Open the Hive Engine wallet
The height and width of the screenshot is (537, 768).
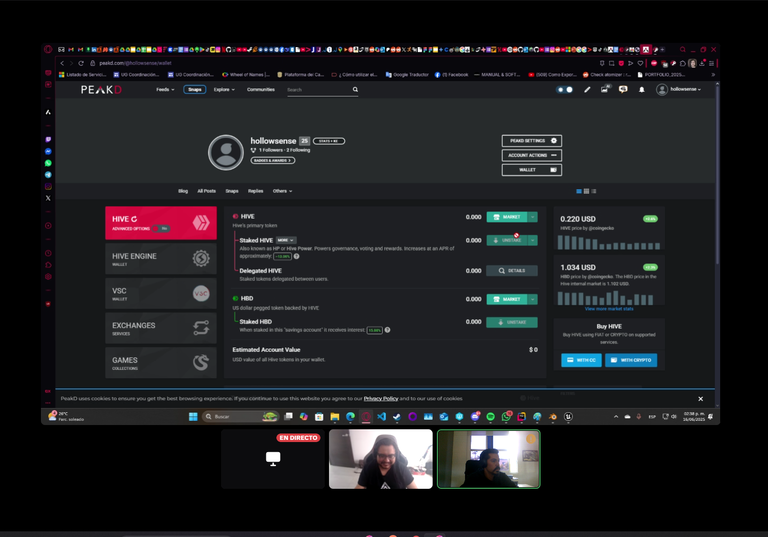pyautogui.click(x=161, y=258)
